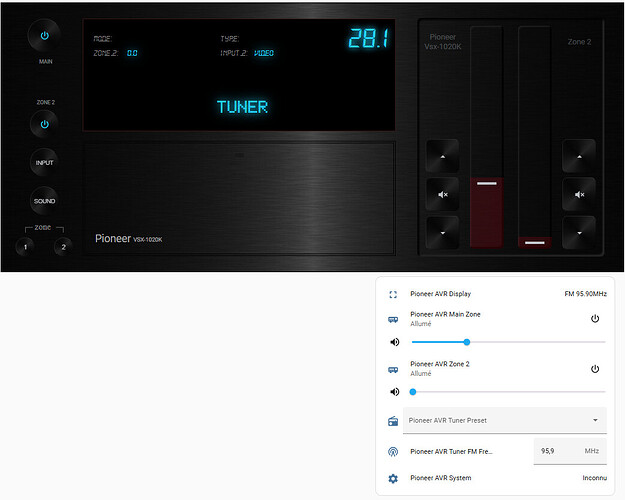Screen dimensions: 625x500
Task: Adjust the AVR Zone 2 volume slider
Action: (508, 392)
